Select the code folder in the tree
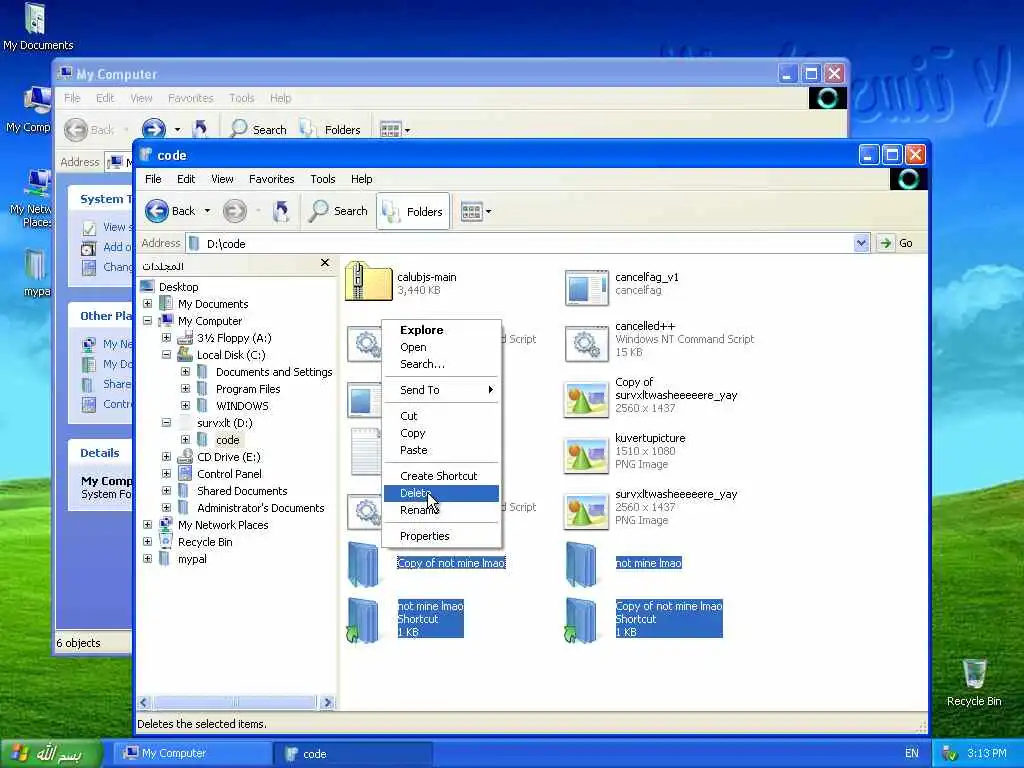 (227, 440)
